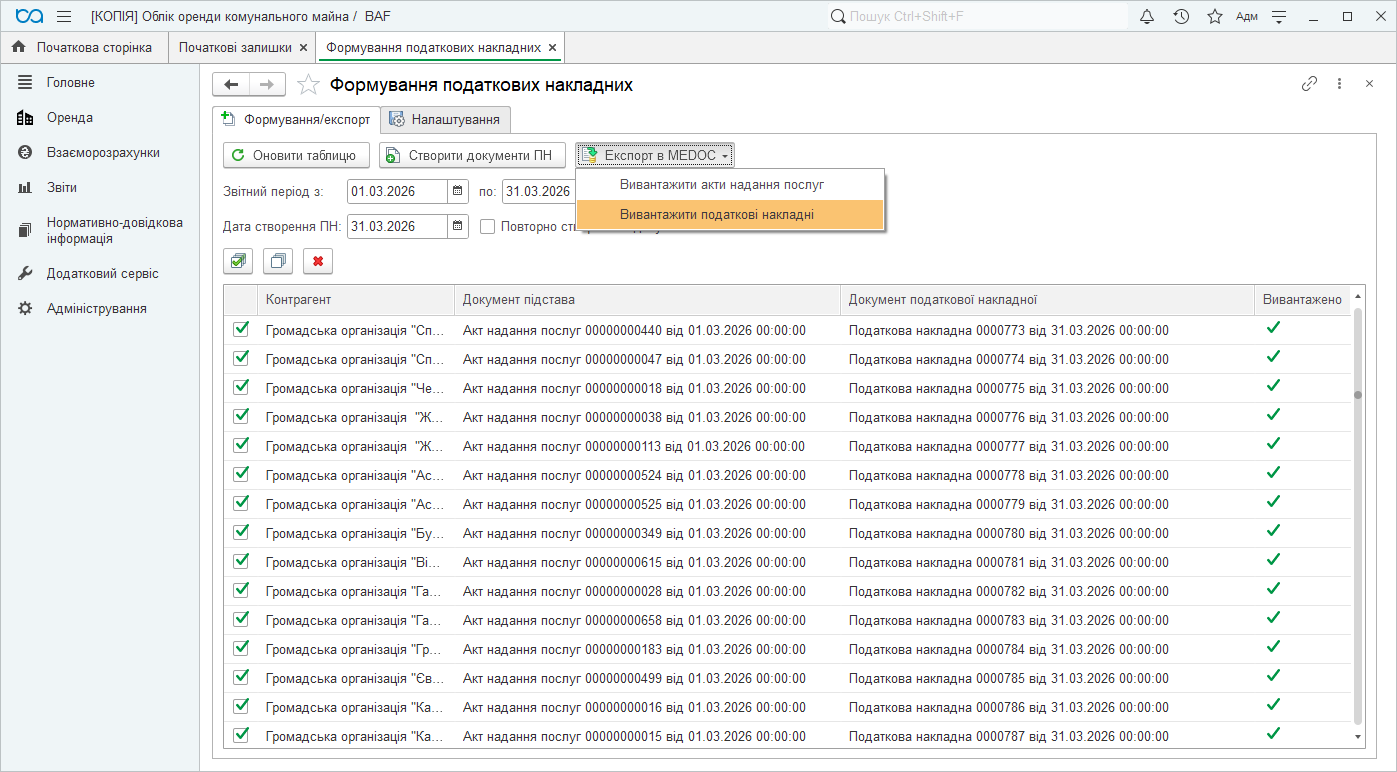
Task: Click the uncheck all rows icon
Action: coord(278,261)
